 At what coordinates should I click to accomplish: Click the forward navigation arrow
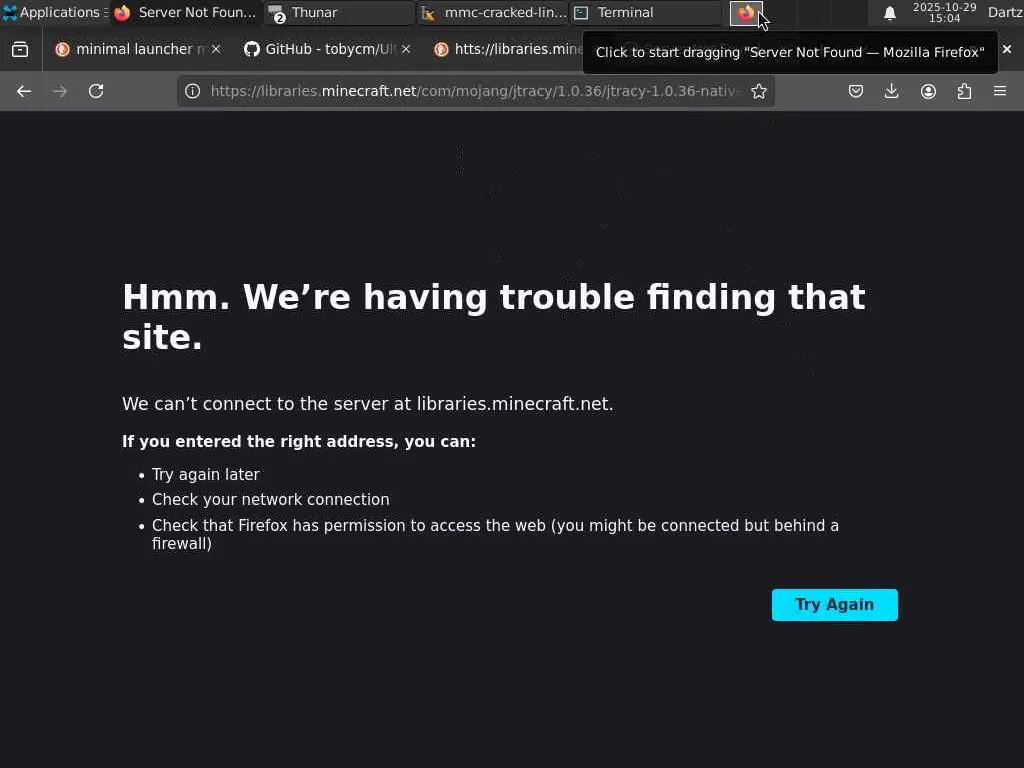pos(60,91)
